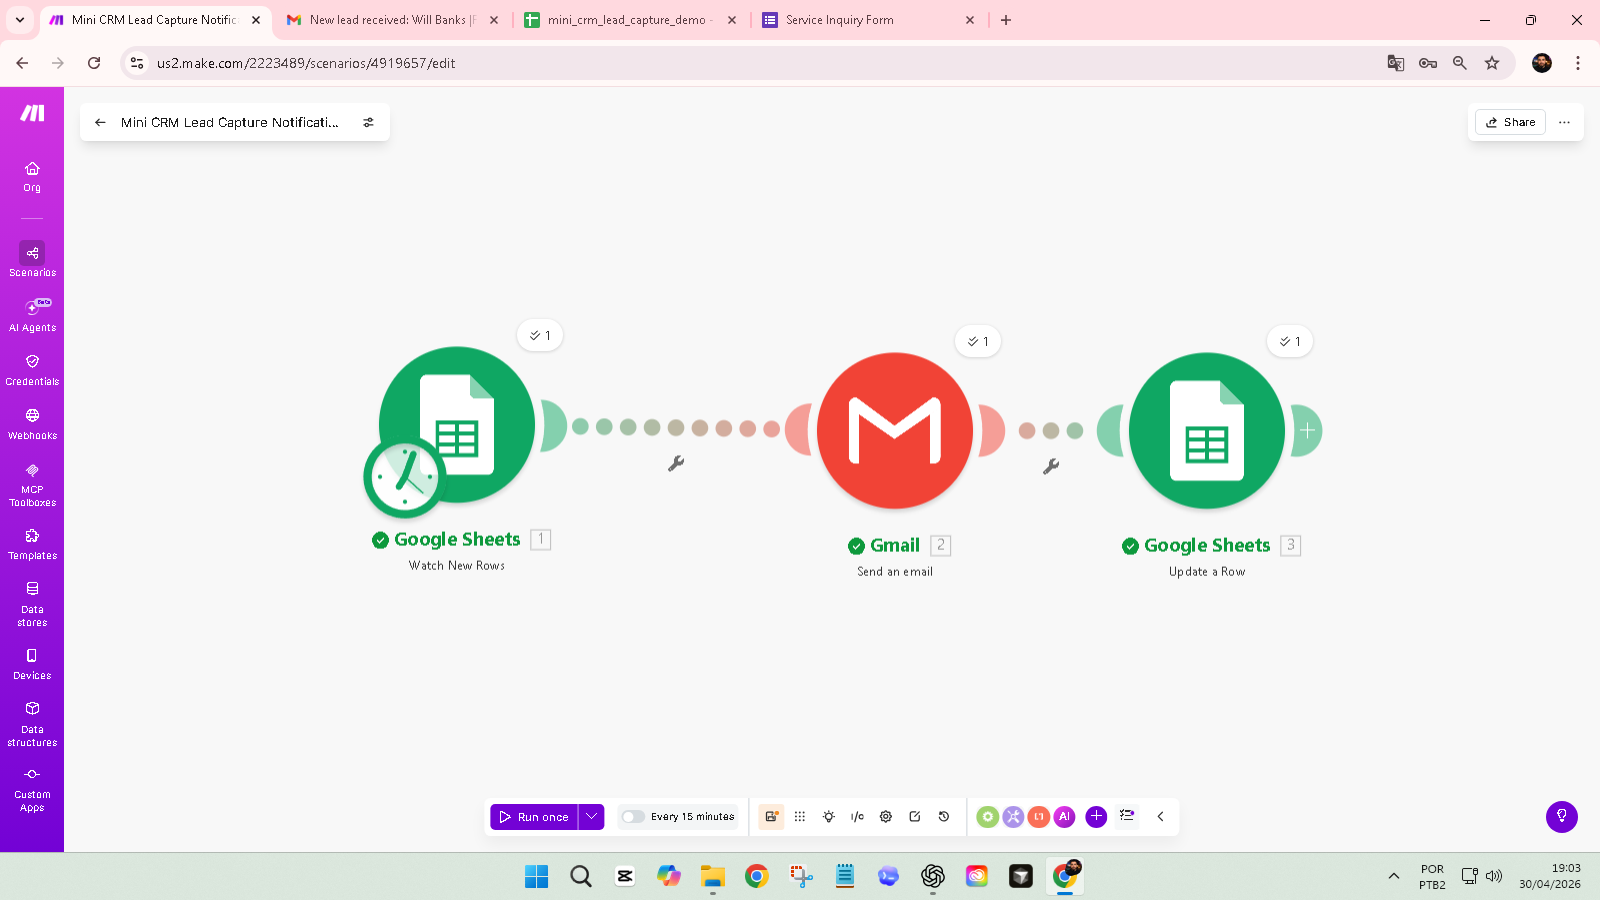Add another module after Update a Row
1600x900 pixels.
tap(1307, 430)
